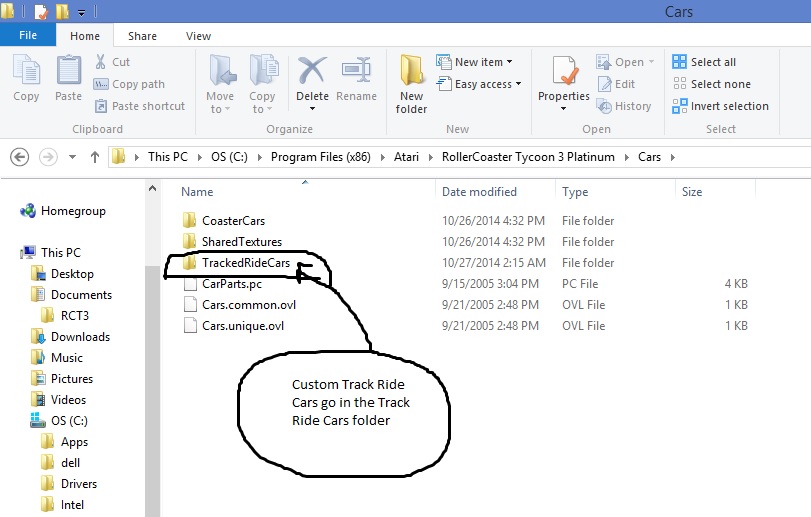
Task: Click the Rename icon
Action: tap(356, 70)
